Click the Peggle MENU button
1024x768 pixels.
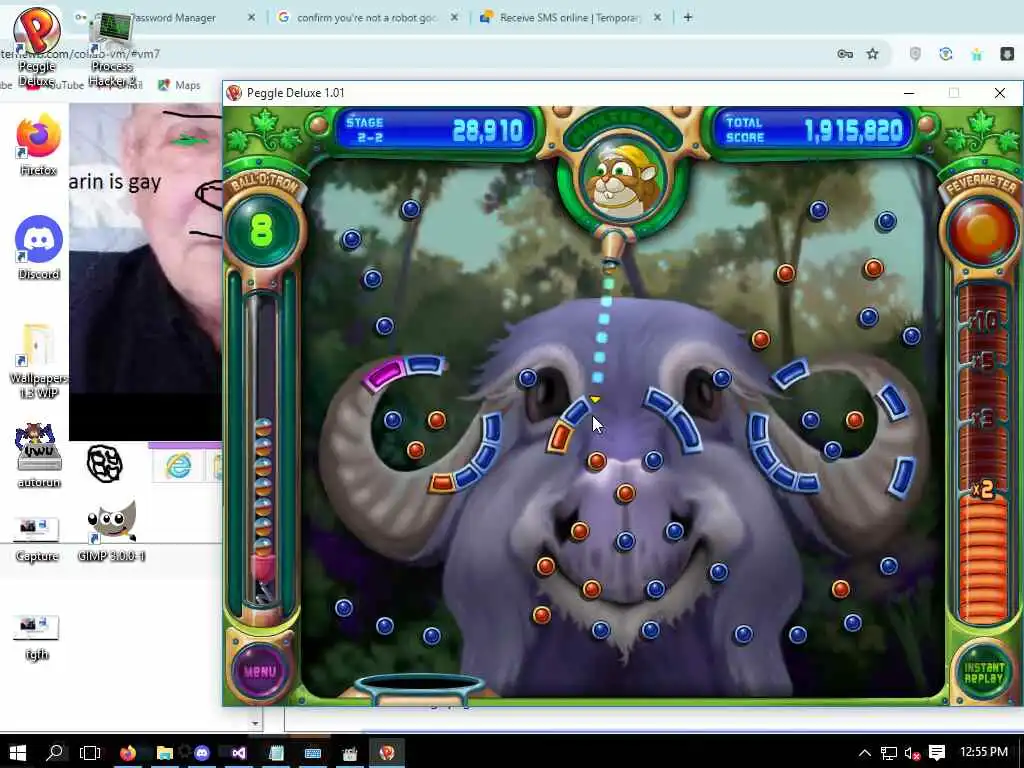click(x=260, y=671)
